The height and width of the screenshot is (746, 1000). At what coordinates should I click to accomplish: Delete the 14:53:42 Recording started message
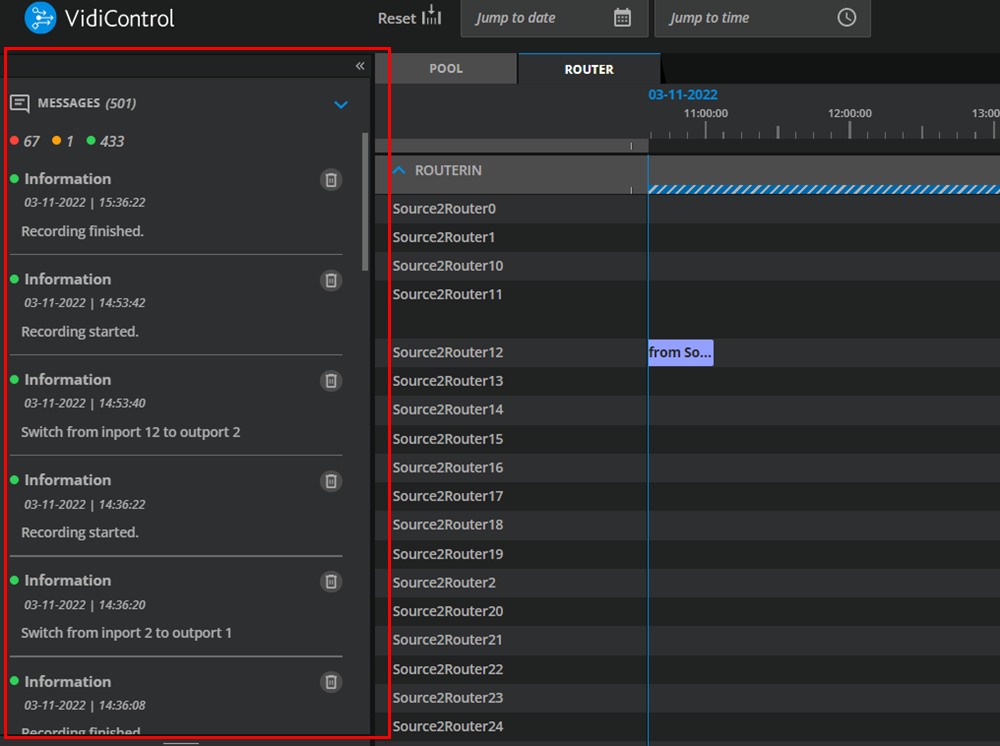(330, 280)
